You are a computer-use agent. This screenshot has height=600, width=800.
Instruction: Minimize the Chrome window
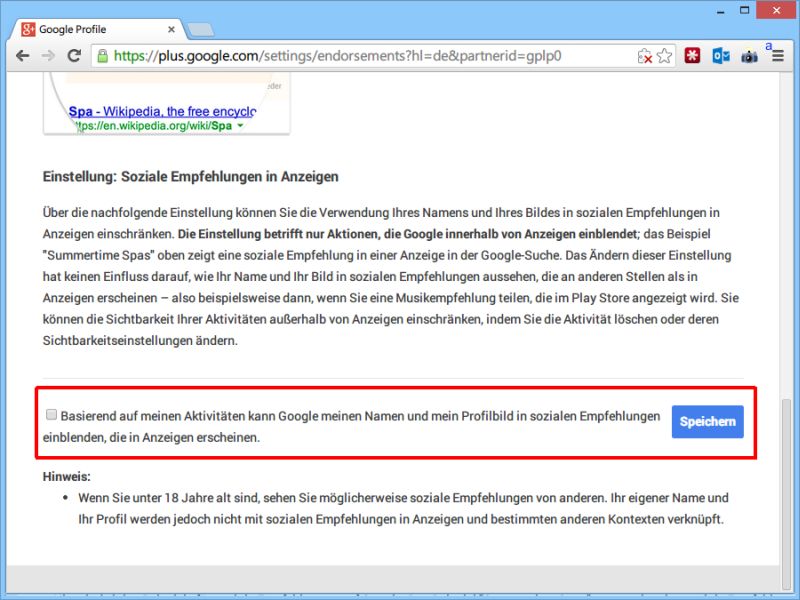coord(720,11)
